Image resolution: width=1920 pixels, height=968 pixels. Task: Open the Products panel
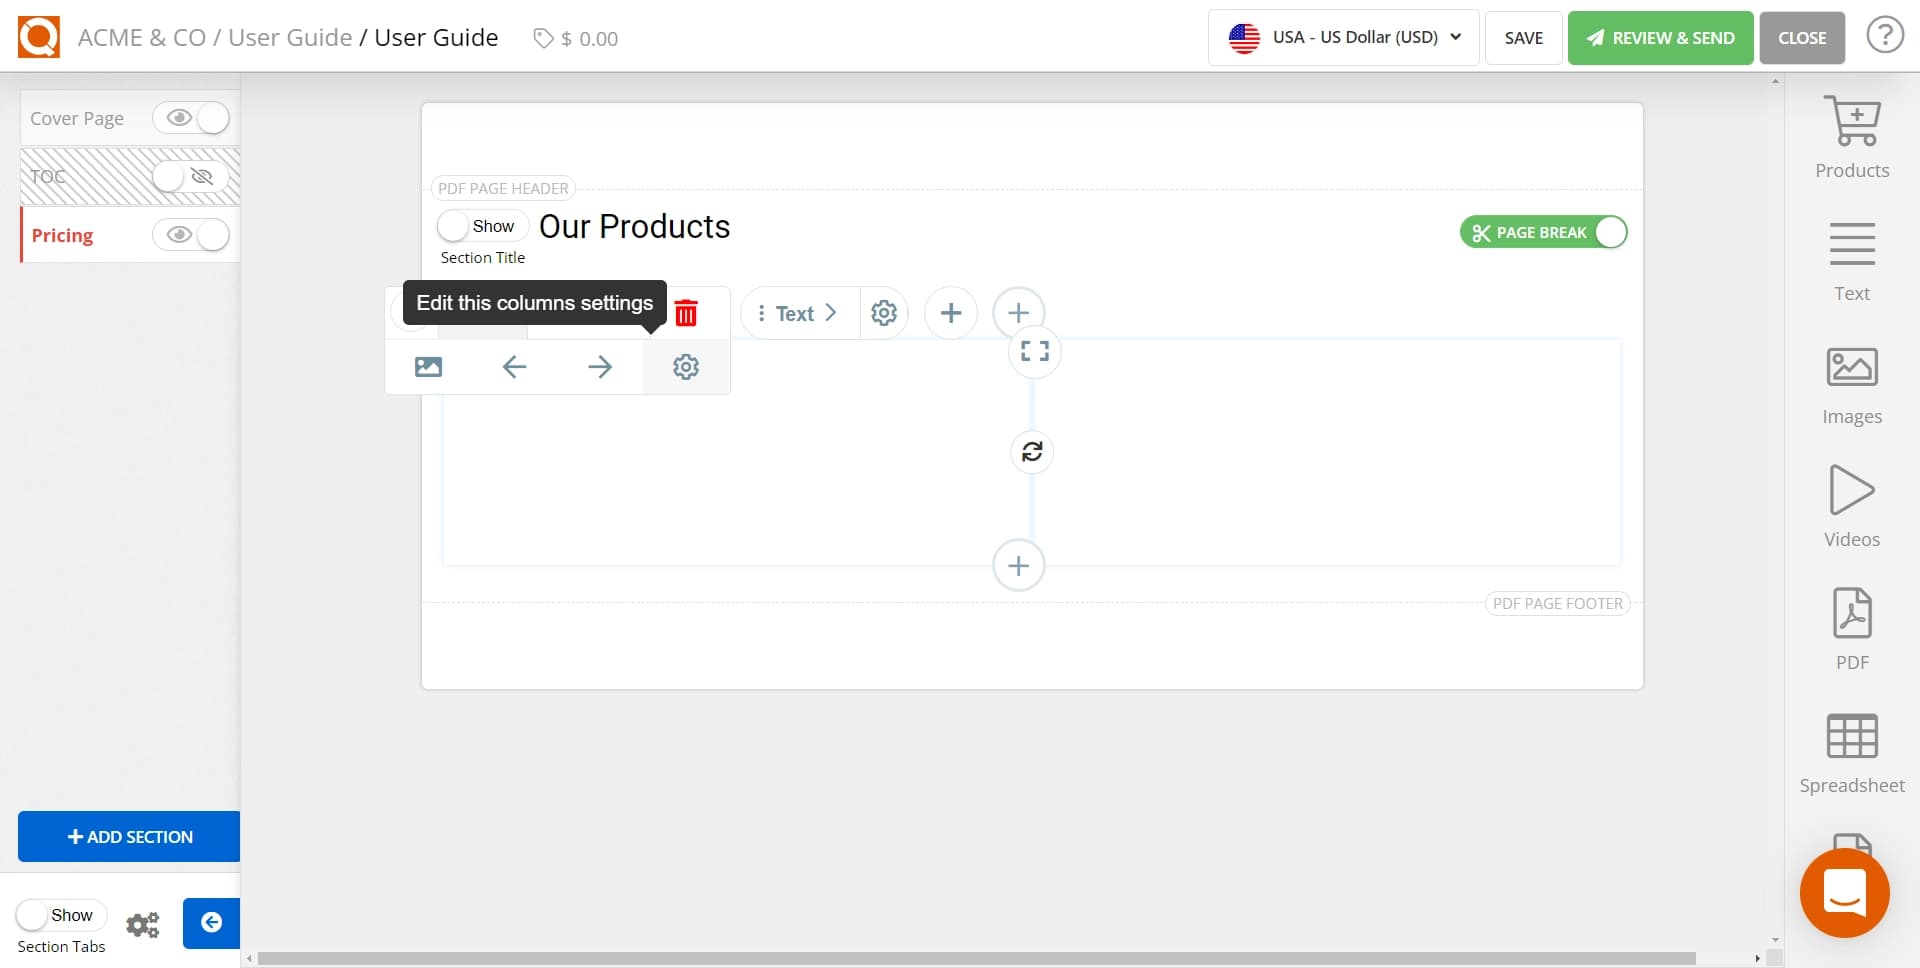1852,137
